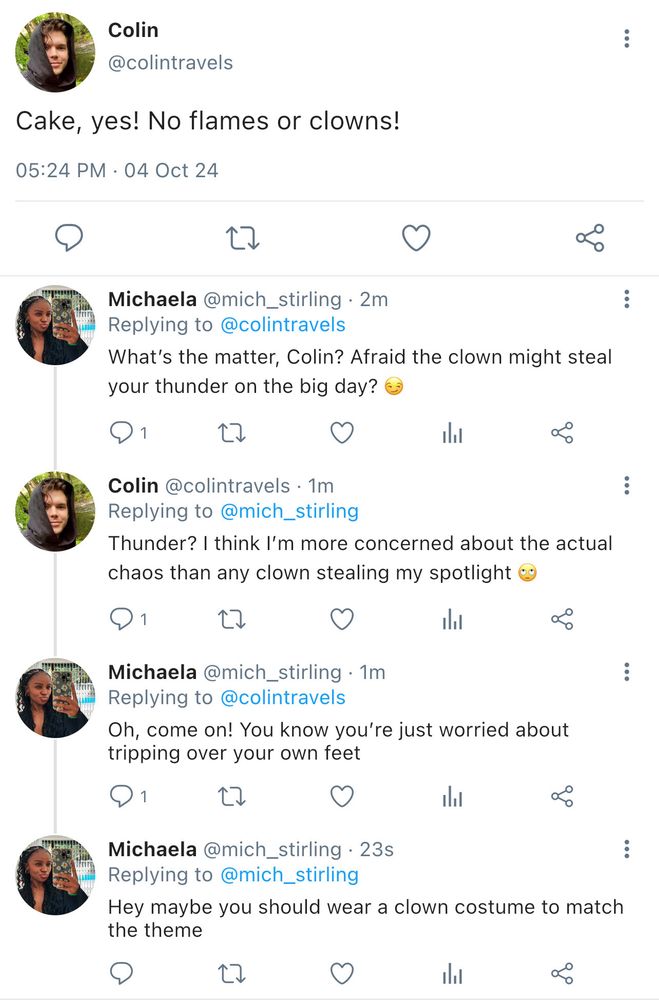Like Michaela's steal your thunder reply
659x1000 pixels.
click(342, 433)
